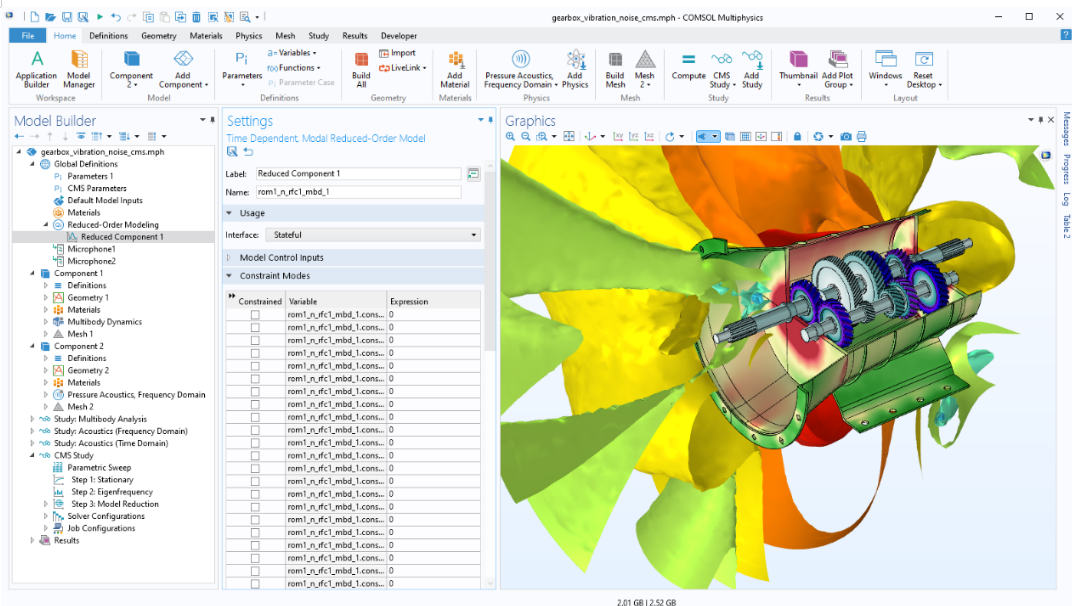Collapse the CMS Study tree node

pos(32,456)
